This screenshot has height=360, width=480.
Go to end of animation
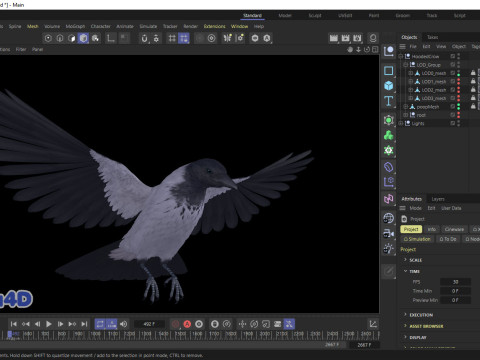(84, 324)
